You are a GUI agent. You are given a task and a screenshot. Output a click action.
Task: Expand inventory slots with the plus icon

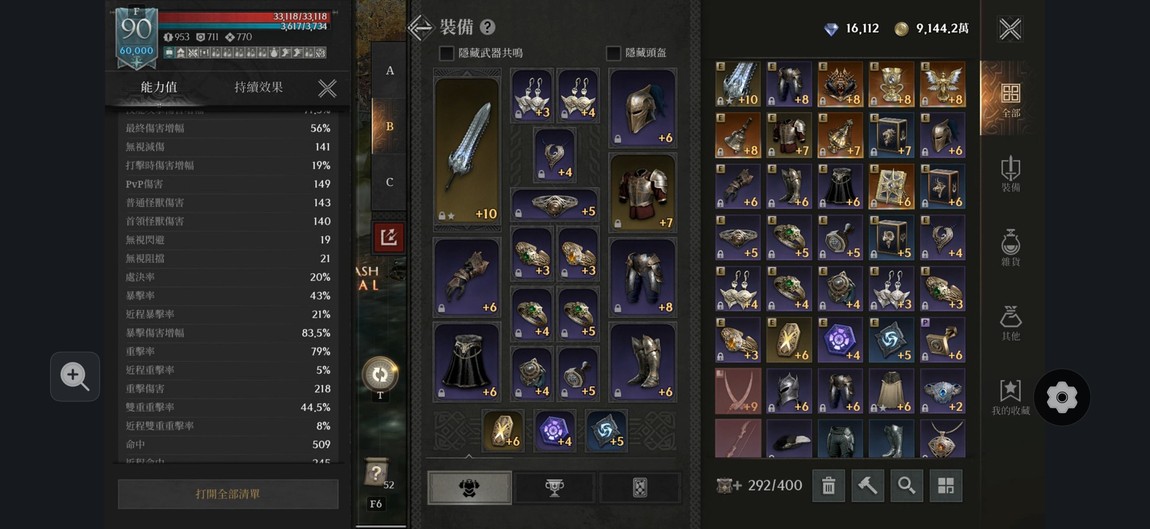(x=727, y=486)
